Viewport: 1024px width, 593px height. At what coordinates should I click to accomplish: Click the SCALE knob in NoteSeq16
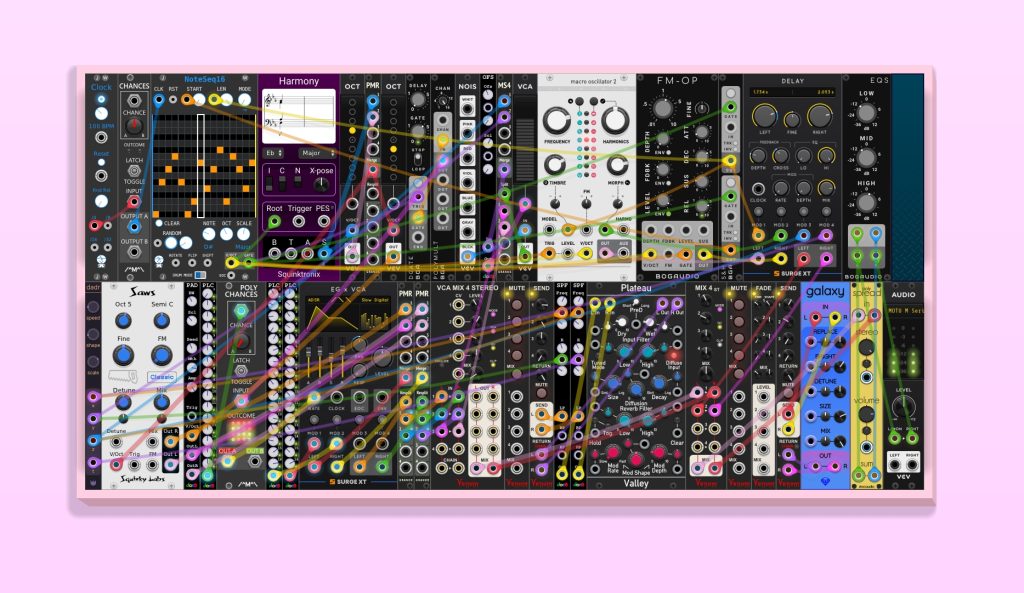[x=244, y=234]
